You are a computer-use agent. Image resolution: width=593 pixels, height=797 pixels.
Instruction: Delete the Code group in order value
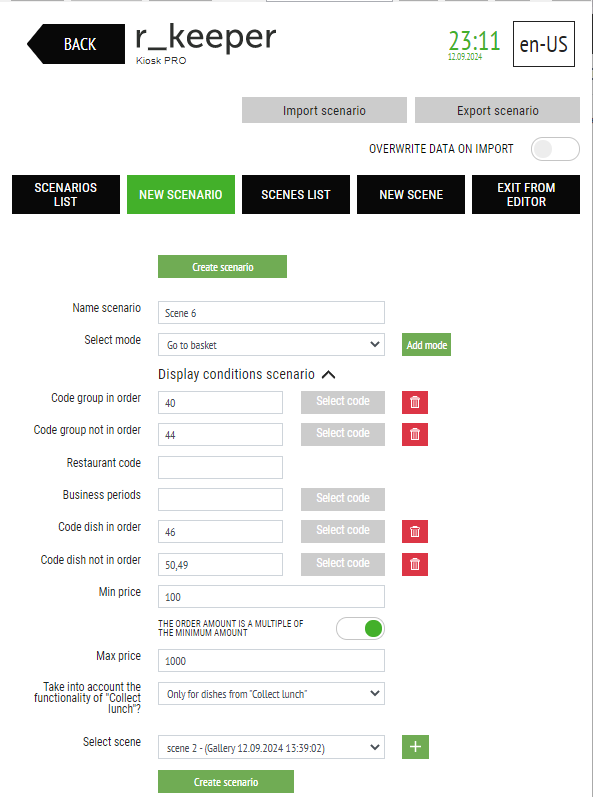(x=415, y=402)
